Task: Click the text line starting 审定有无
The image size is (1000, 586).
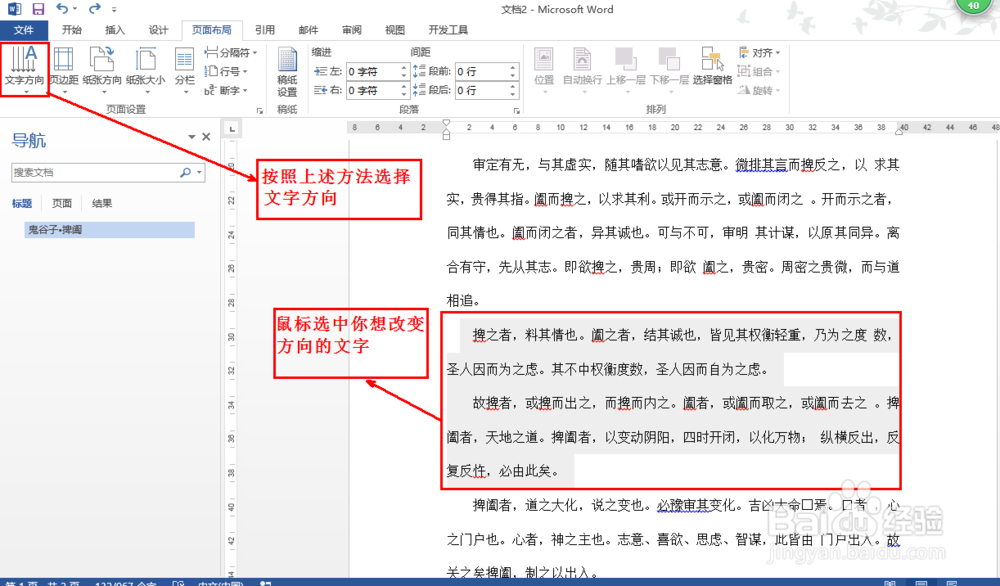Action: (686, 165)
